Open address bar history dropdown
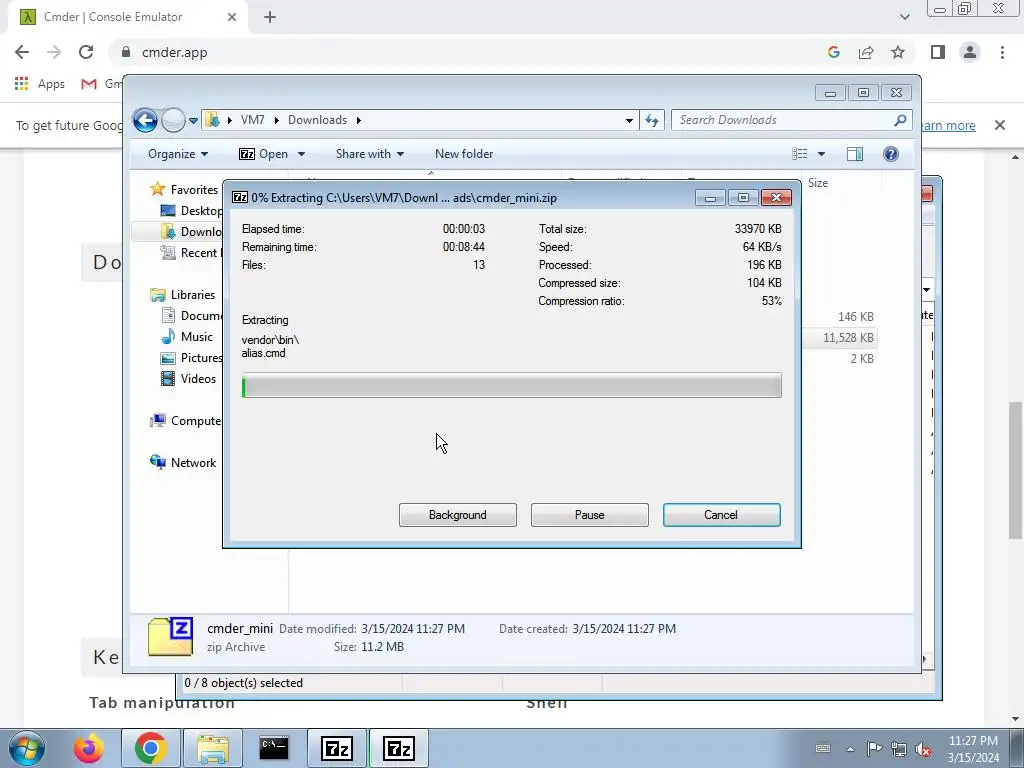Image resolution: width=1024 pixels, height=768 pixels. coord(629,120)
